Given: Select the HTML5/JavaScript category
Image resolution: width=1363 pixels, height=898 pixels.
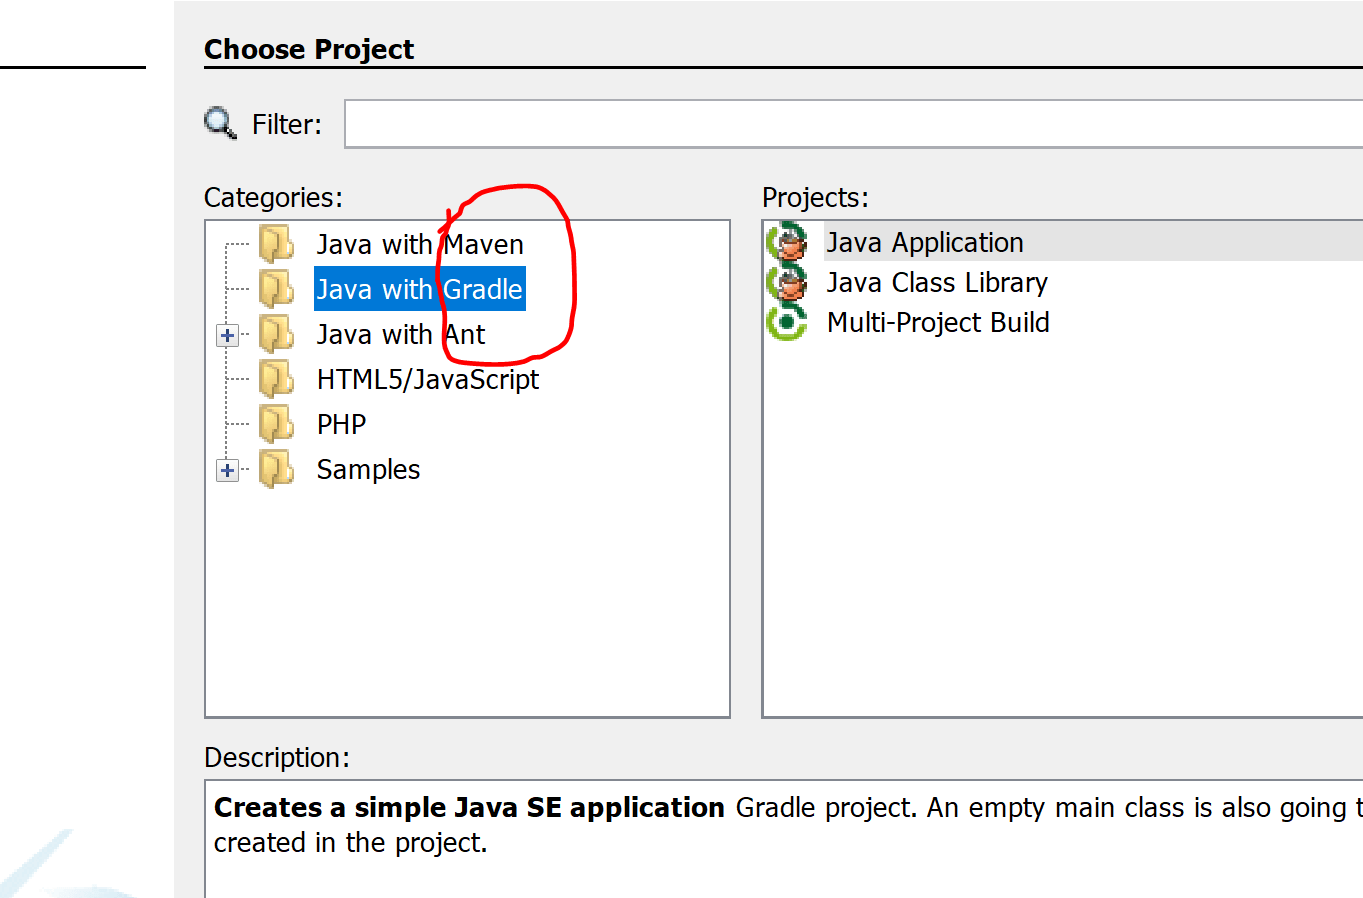Looking at the screenshot, I should click(x=427, y=378).
